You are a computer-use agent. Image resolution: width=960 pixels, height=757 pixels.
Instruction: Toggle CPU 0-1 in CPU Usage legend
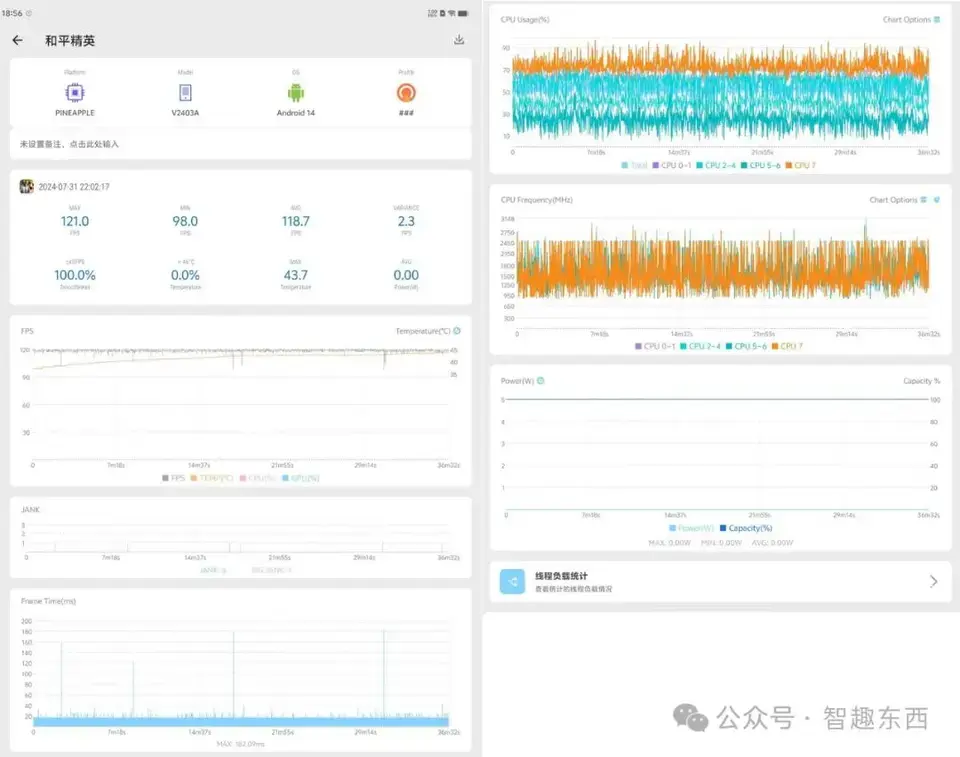tap(672, 165)
